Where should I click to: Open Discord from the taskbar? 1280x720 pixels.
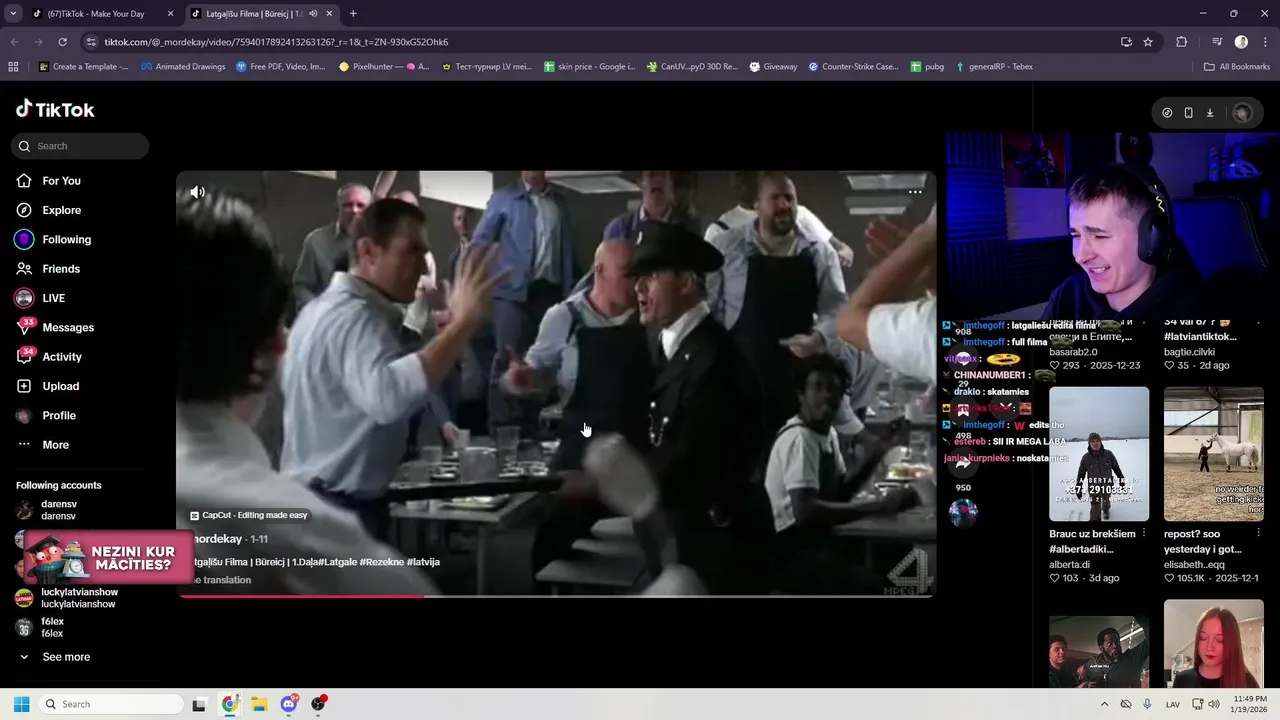coord(289,704)
